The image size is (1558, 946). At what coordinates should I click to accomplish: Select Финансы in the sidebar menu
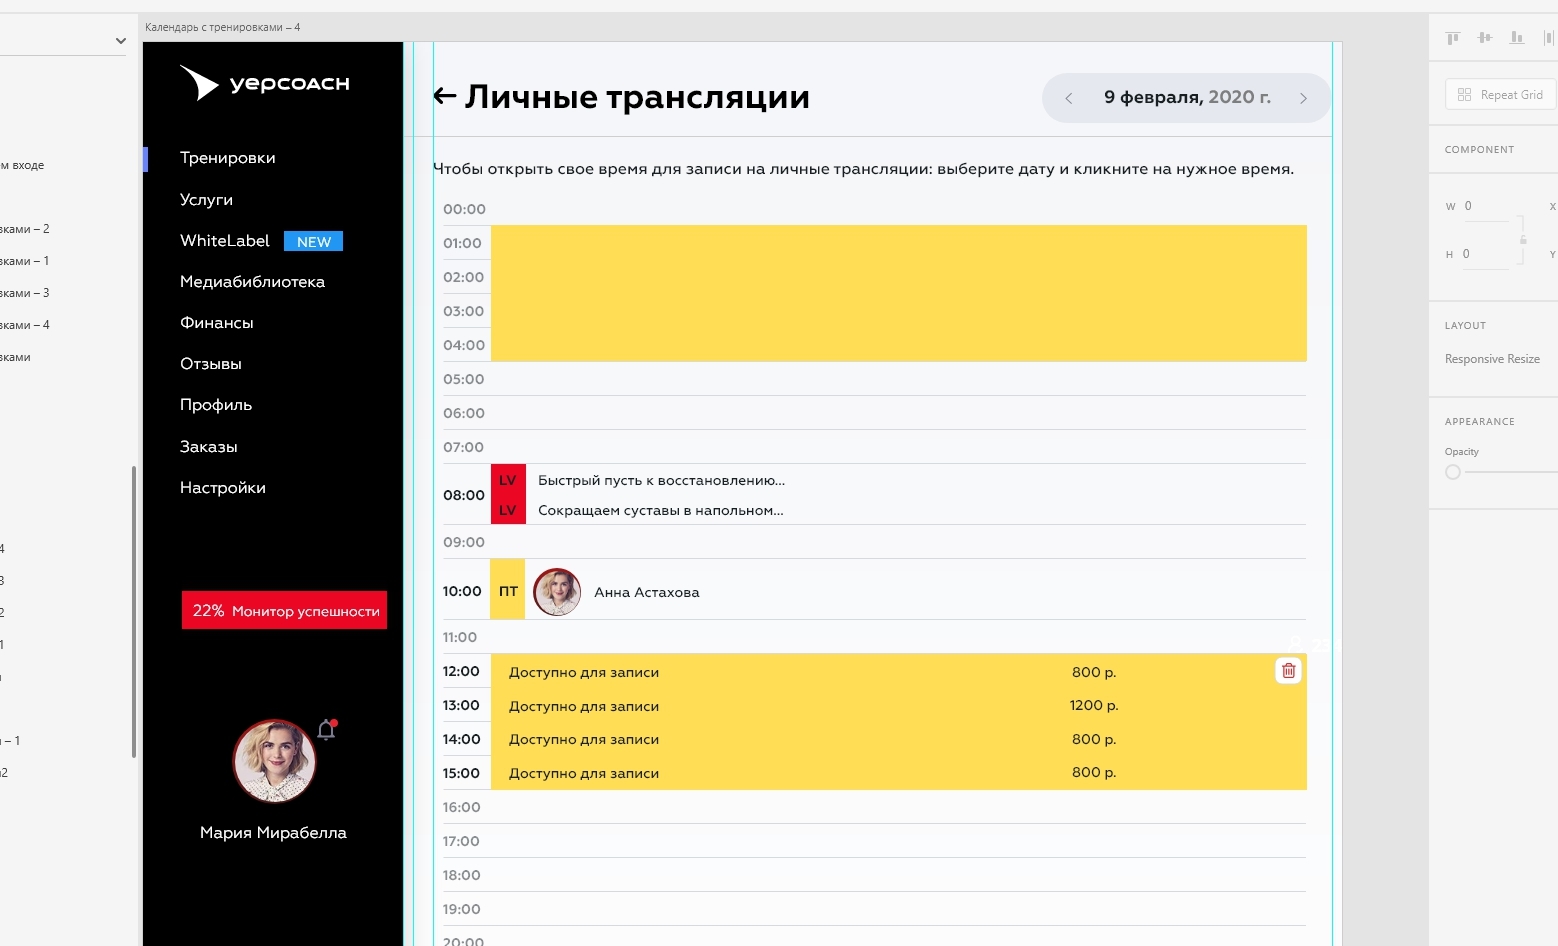click(x=216, y=323)
